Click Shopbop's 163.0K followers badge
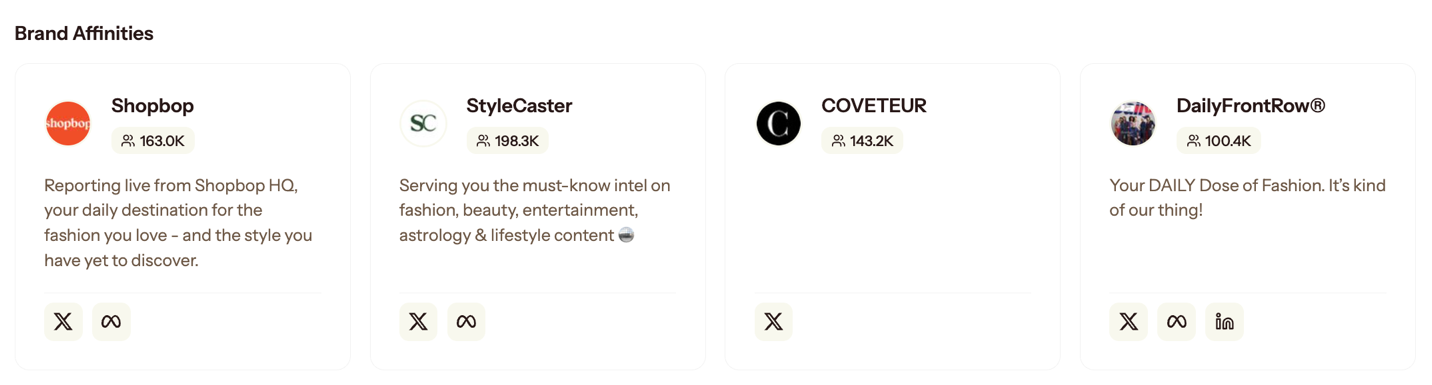Screen dimensions: 1432x385 click(x=153, y=141)
